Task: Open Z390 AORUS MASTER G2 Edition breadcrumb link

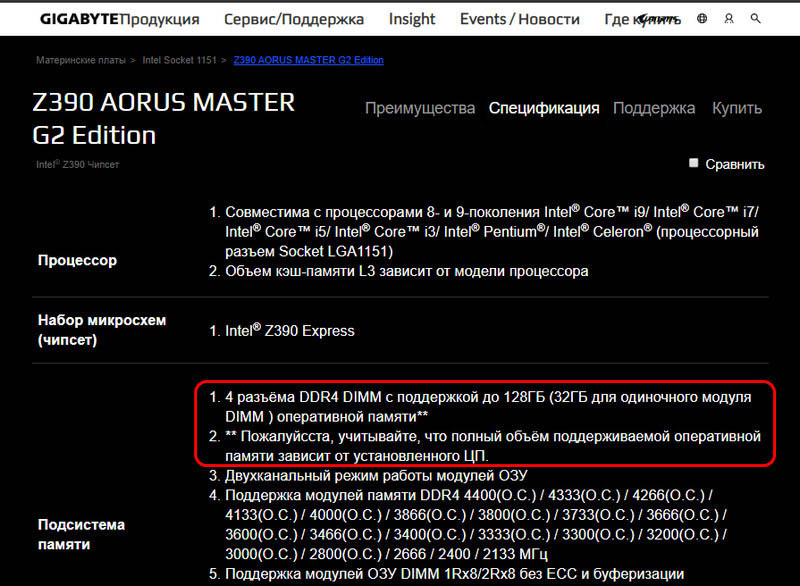Action: [x=308, y=60]
